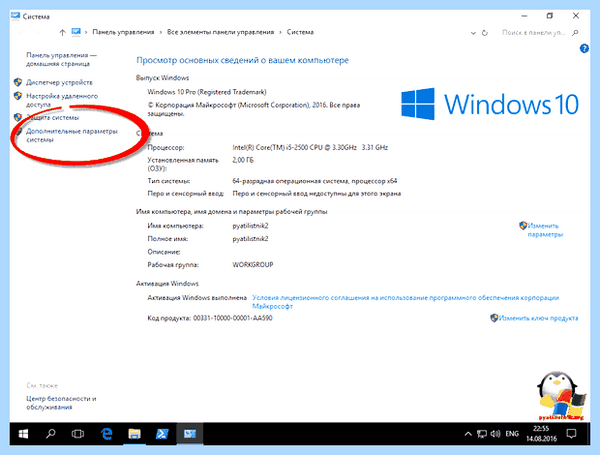Image resolution: width=600 pixels, height=455 pixels.
Task: Expand chevron after Все элементы панели управления
Action: coord(280,33)
